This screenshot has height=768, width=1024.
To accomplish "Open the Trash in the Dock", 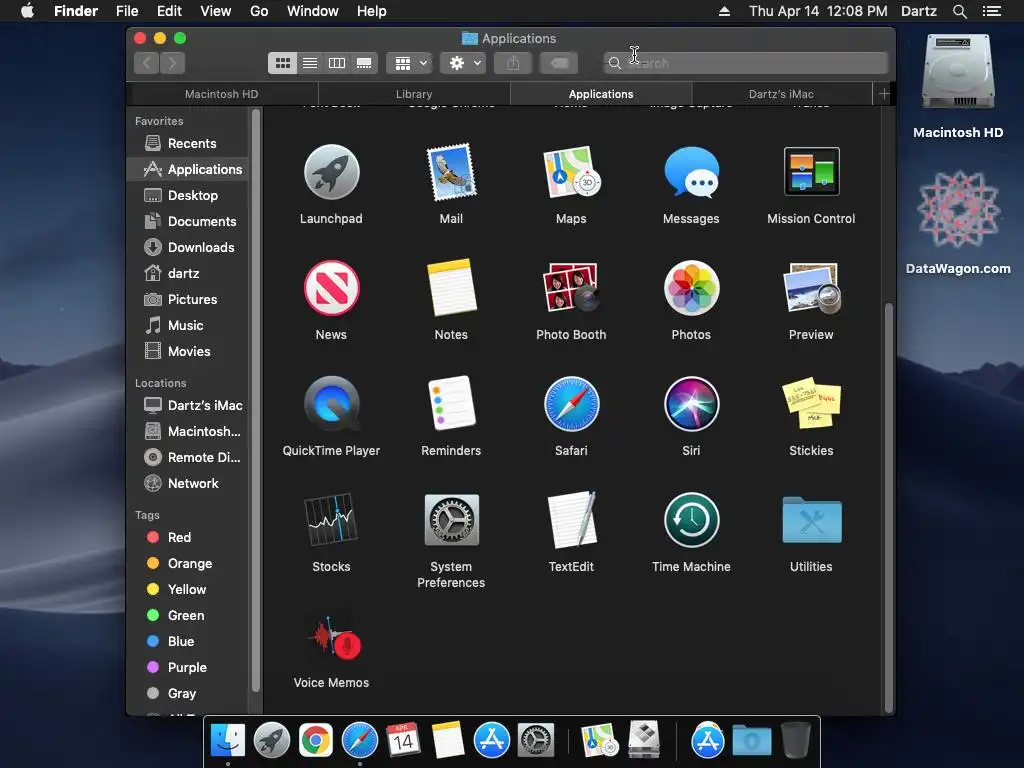I will point(795,740).
